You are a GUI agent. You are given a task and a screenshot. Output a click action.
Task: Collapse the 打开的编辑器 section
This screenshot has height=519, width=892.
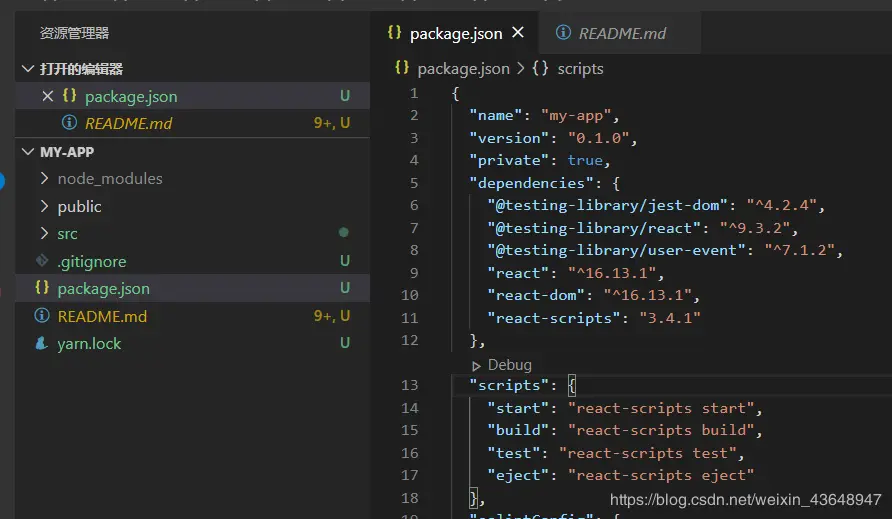(27, 69)
